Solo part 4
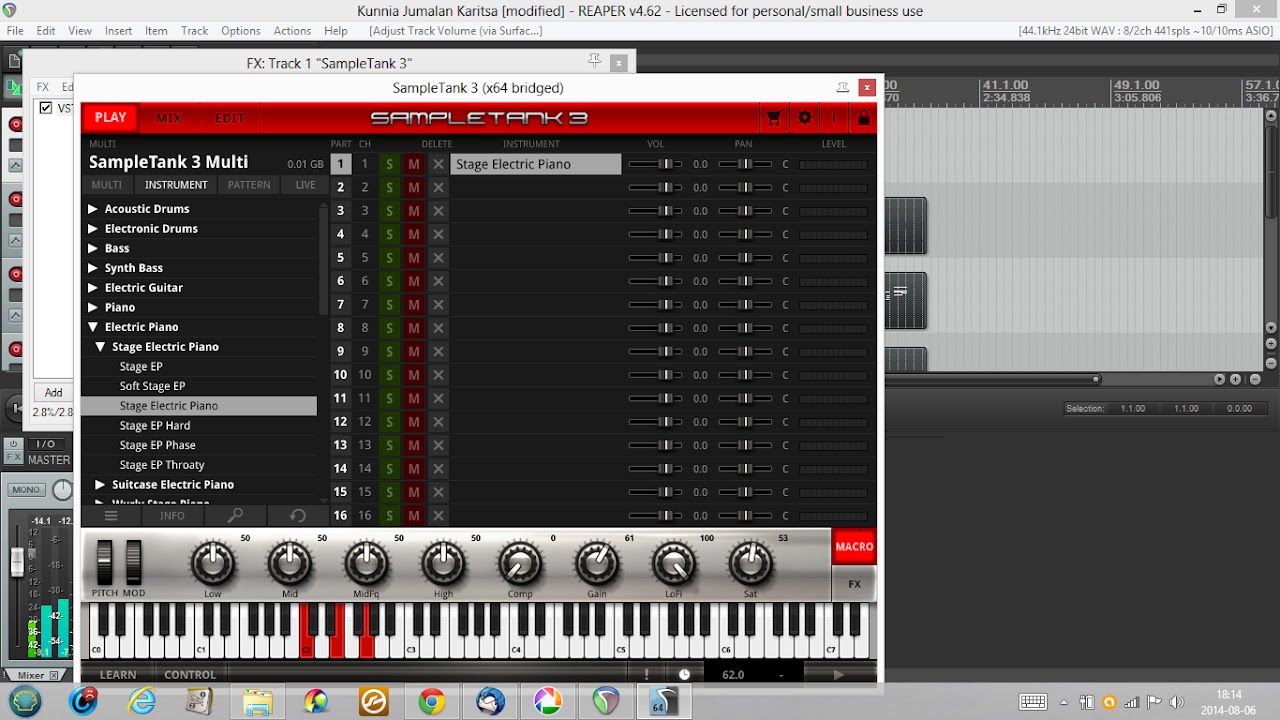The height and width of the screenshot is (720, 1280). (x=390, y=234)
